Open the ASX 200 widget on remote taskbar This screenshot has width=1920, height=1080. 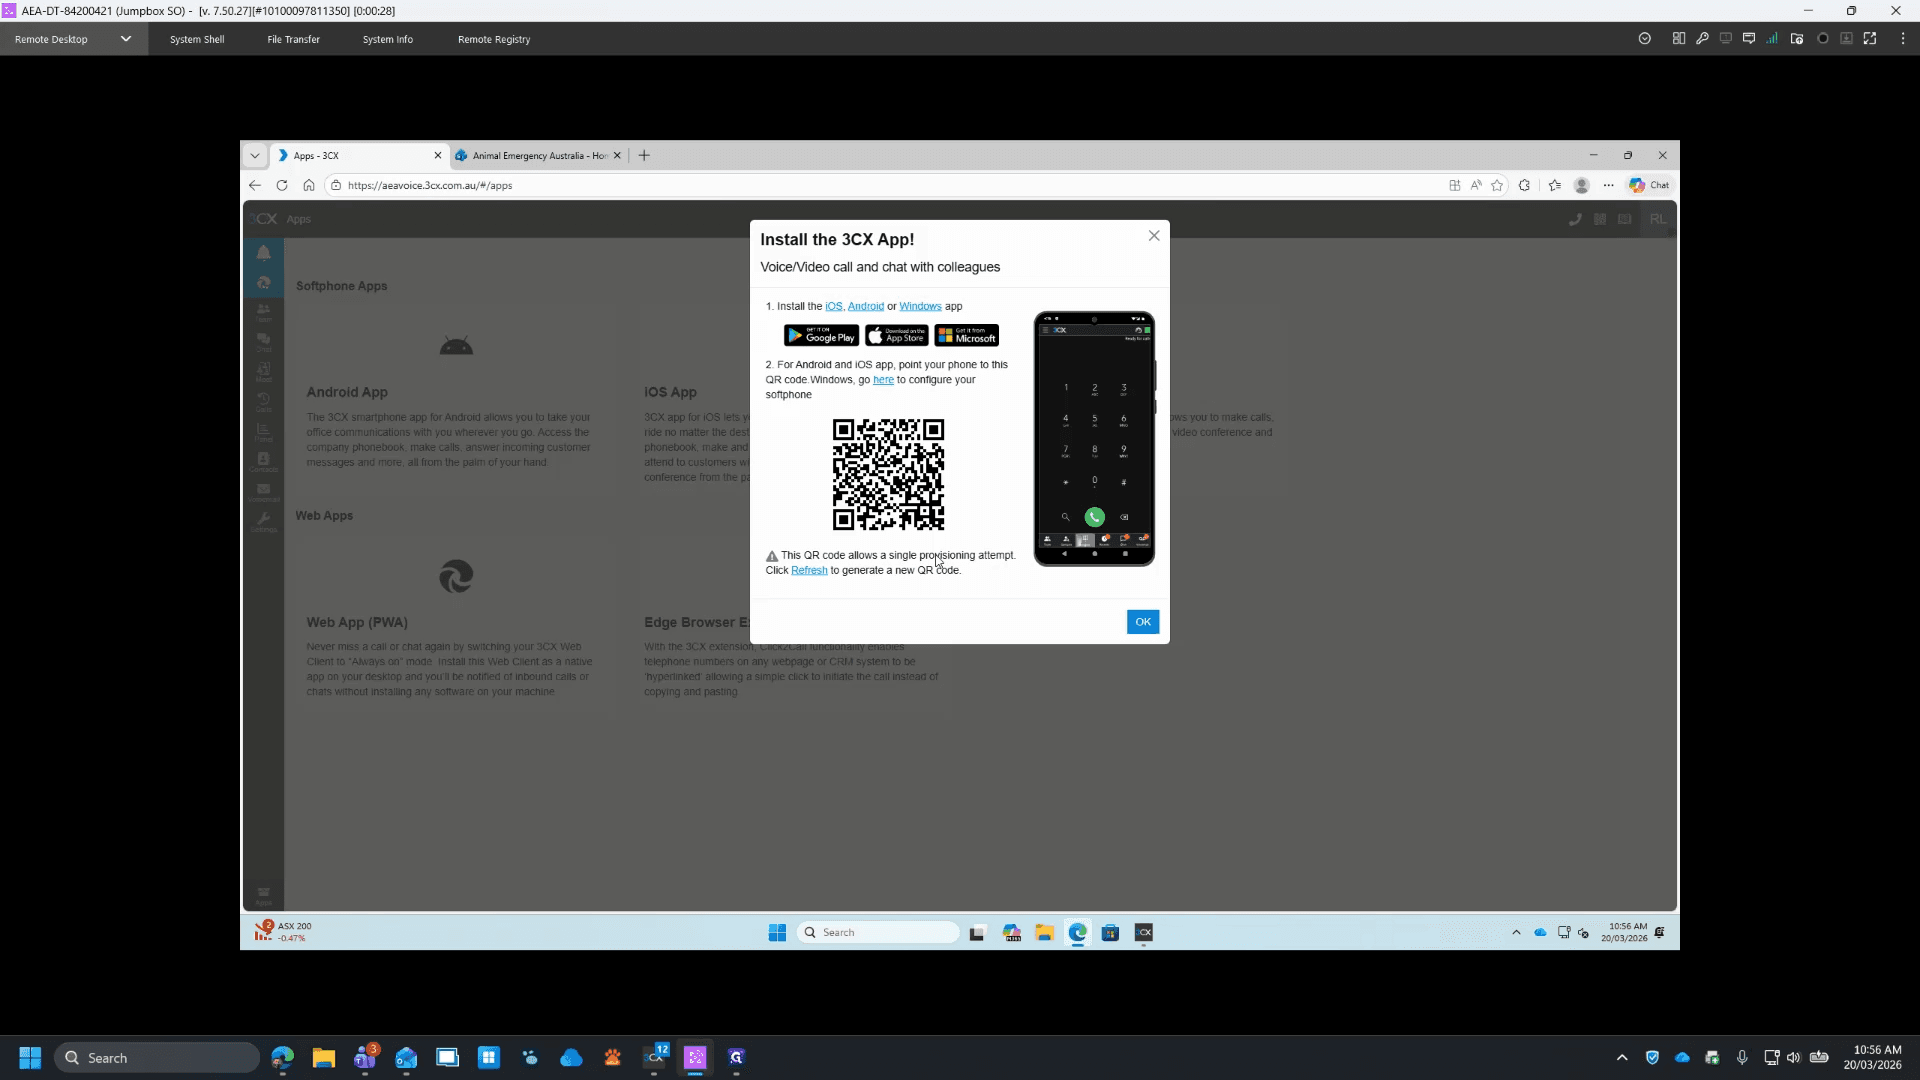283,932
